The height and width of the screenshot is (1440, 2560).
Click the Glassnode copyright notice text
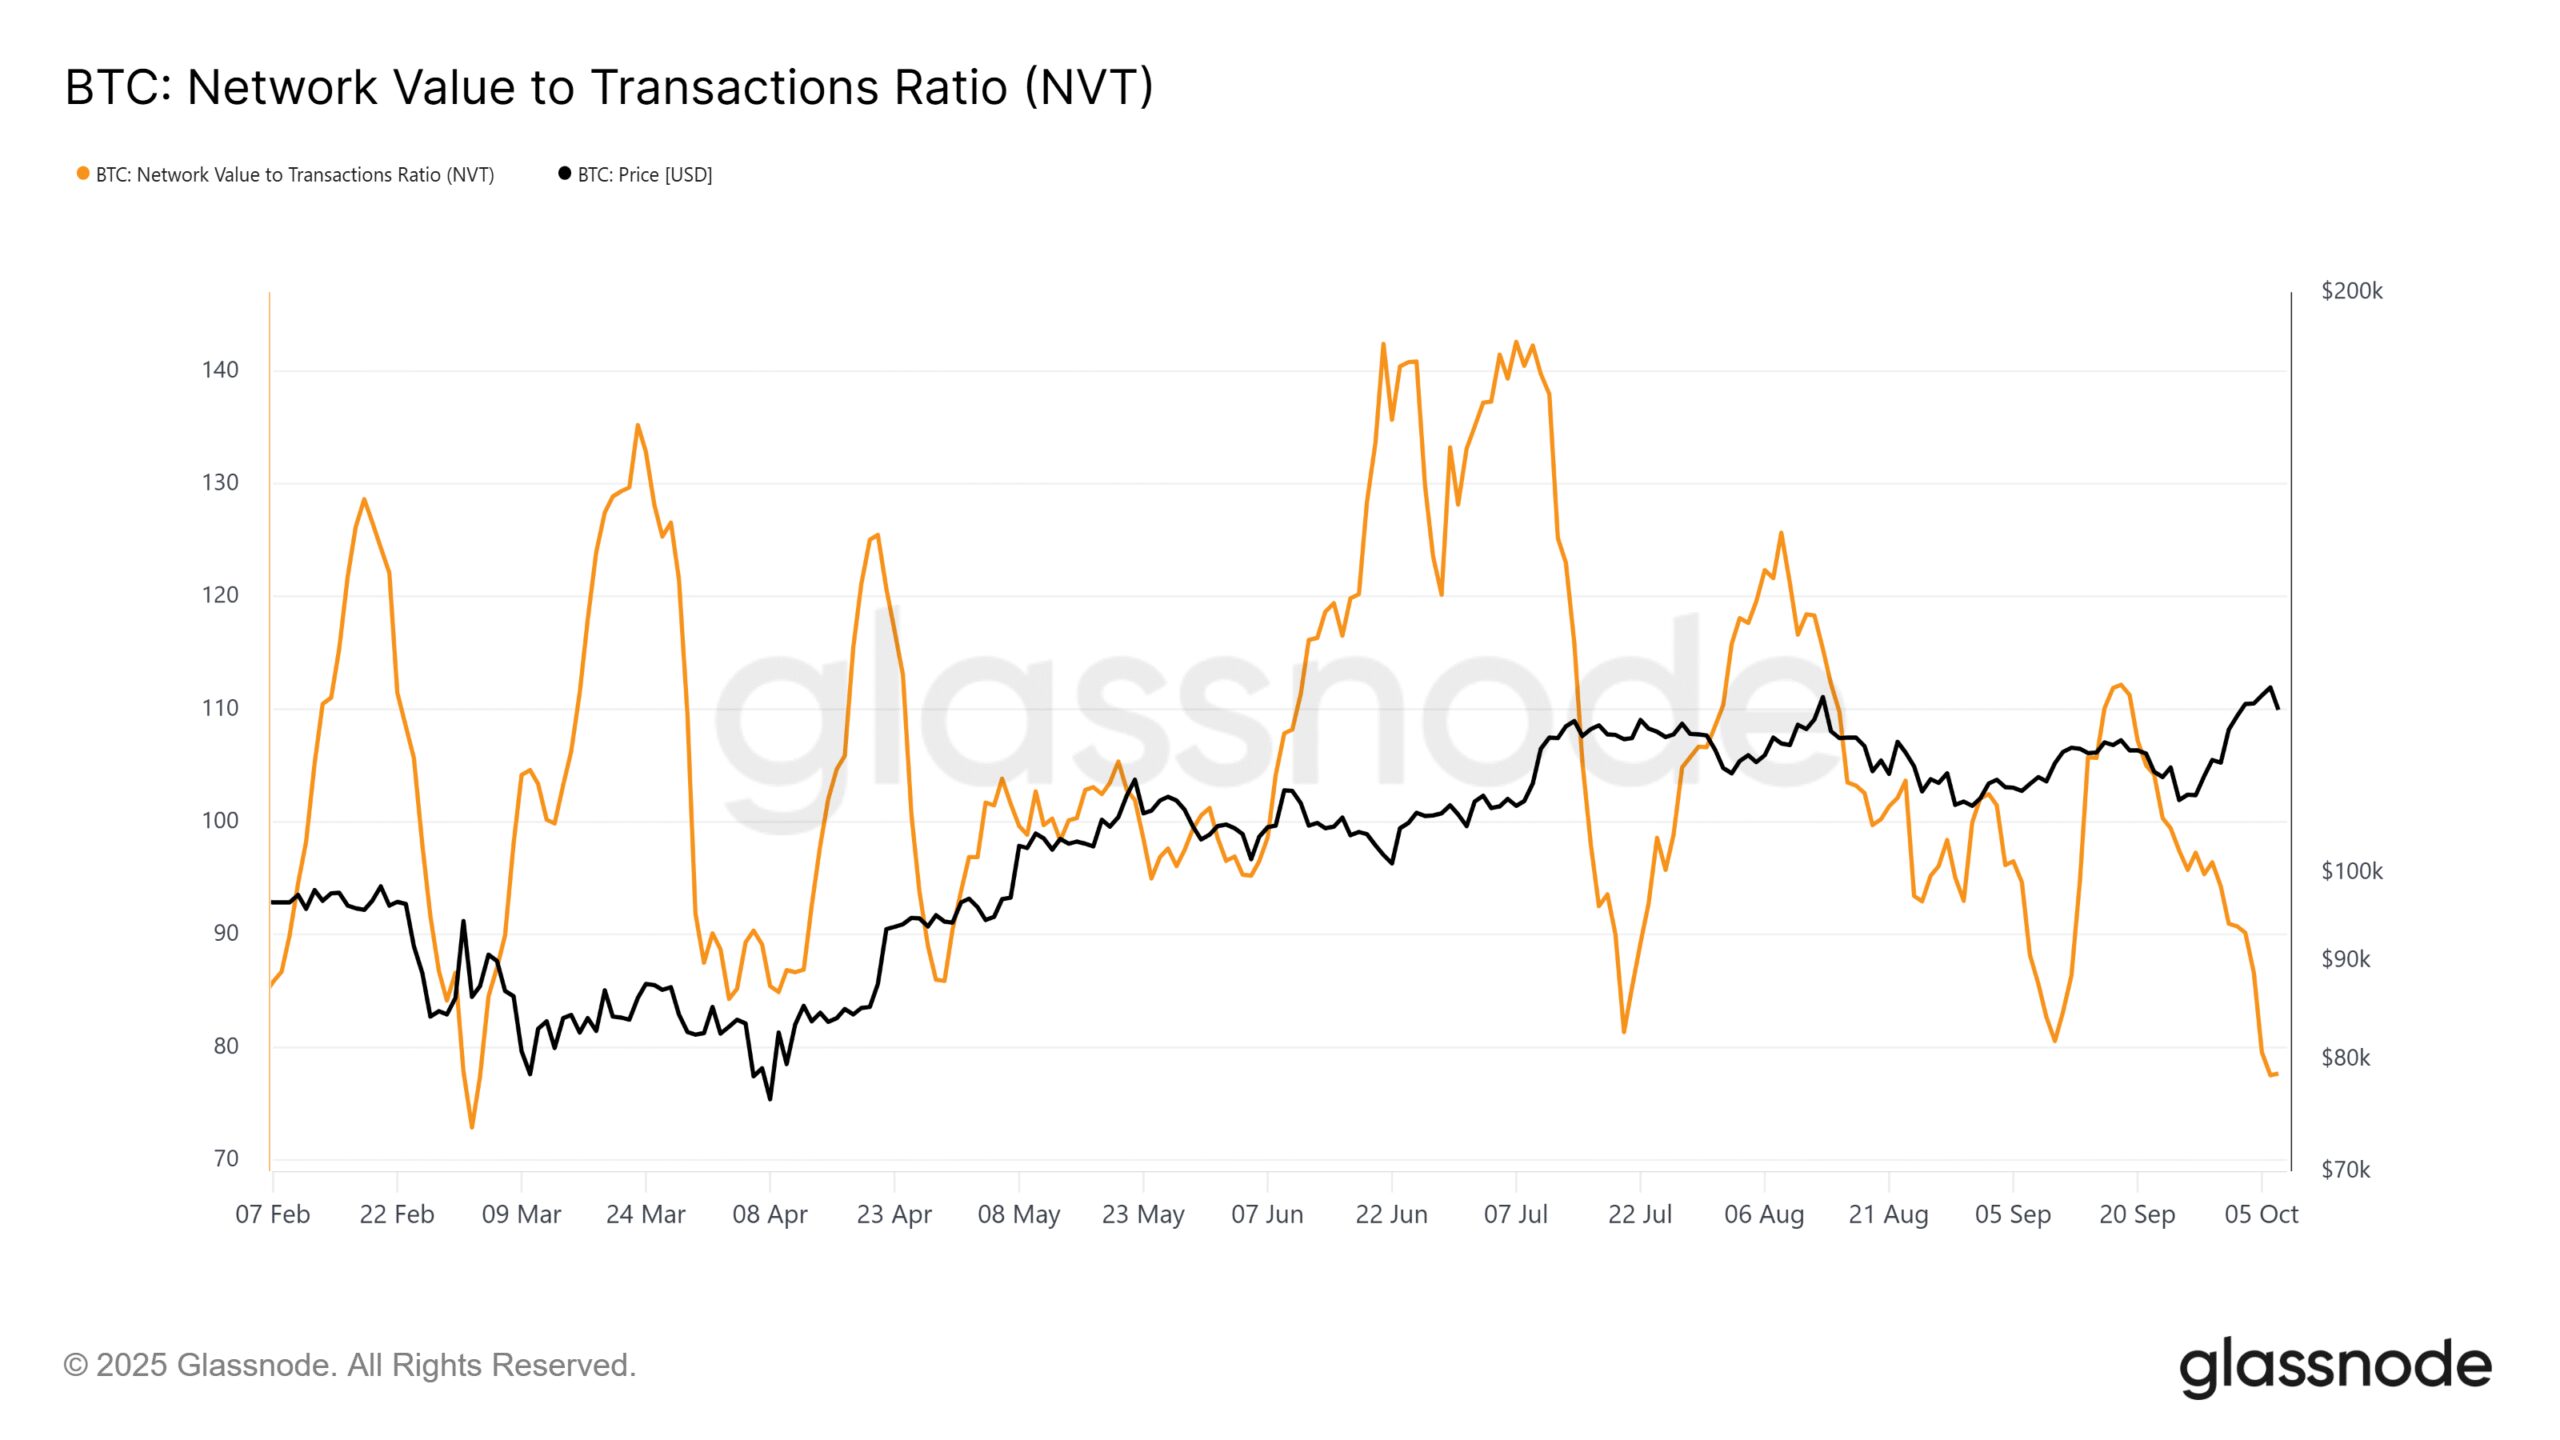[350, 1365]
